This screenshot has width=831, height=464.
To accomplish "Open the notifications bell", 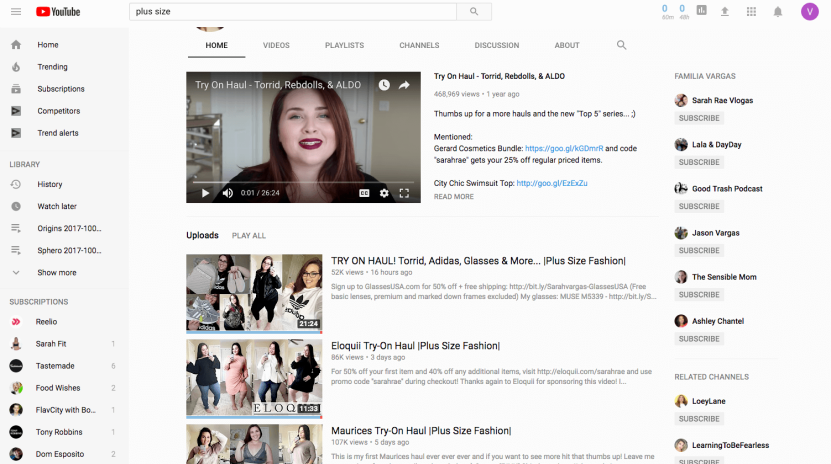I will coord(777,11).
